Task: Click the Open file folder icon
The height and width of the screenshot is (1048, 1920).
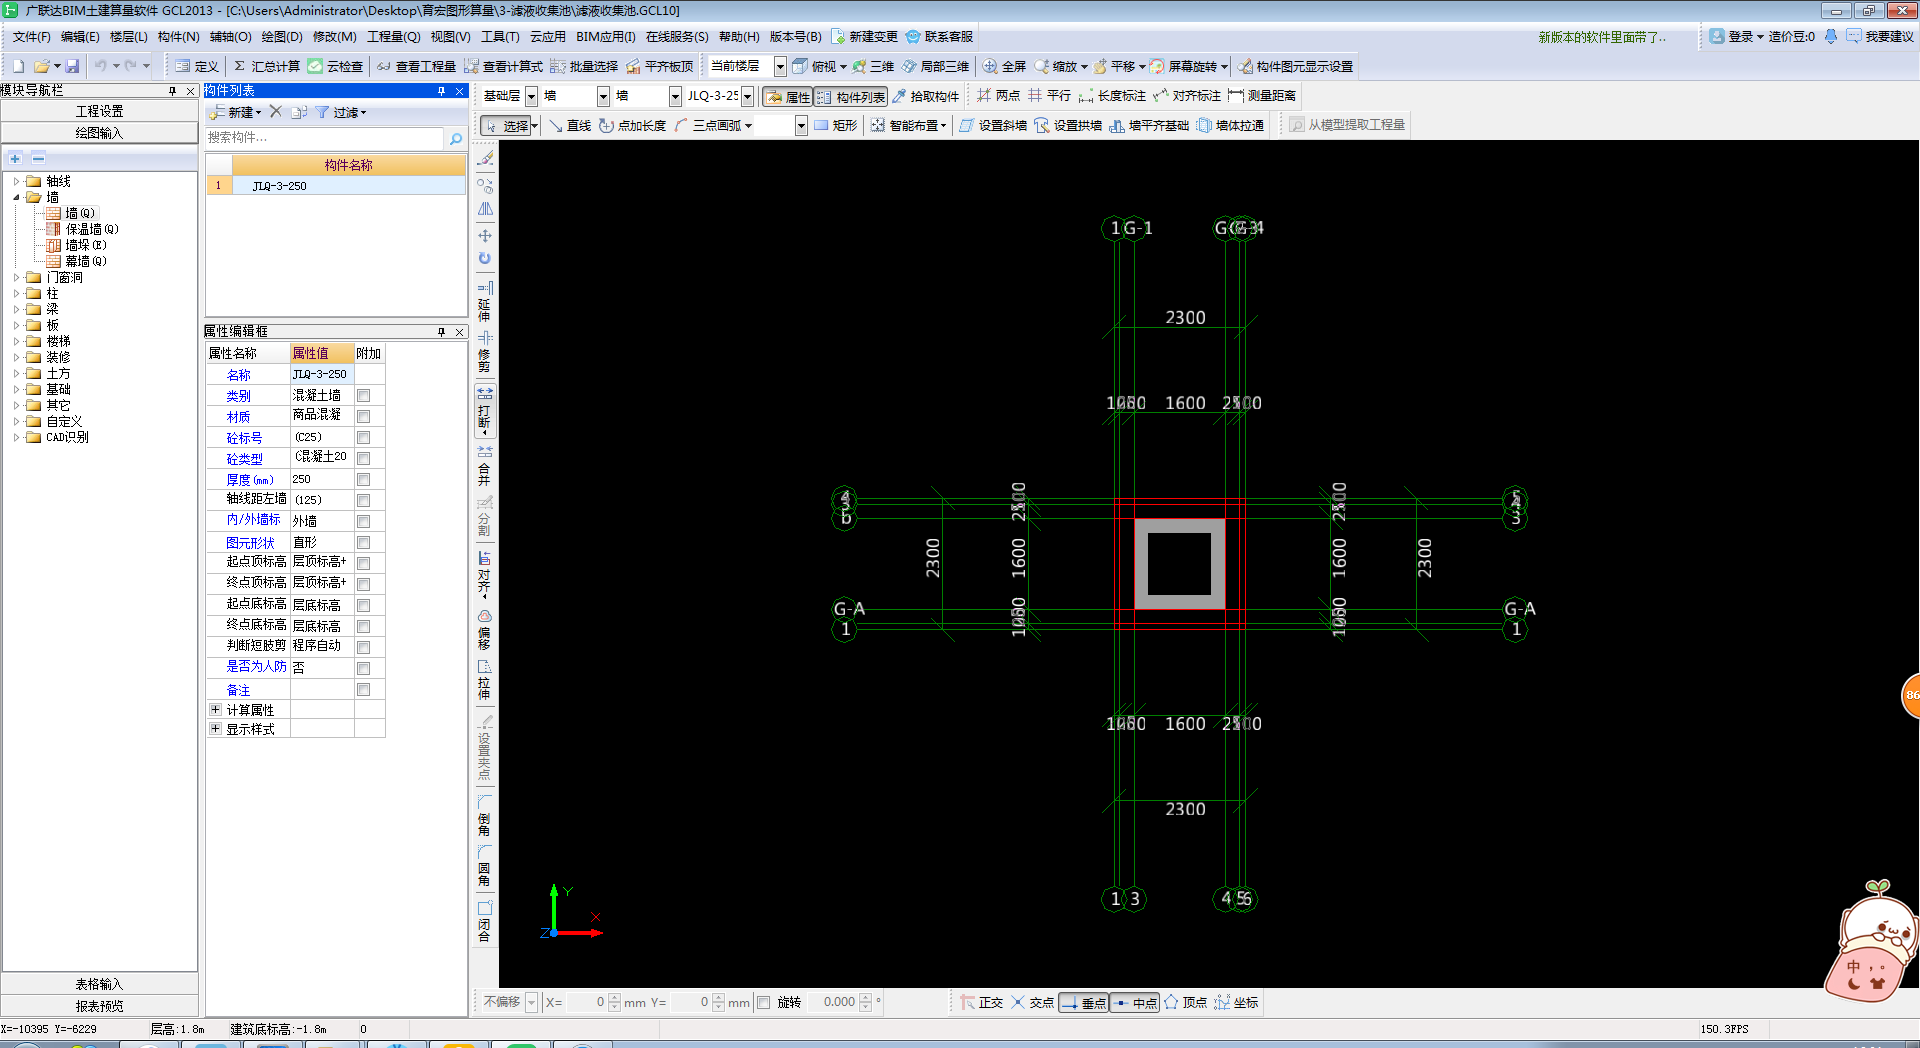Action: point(41,66)
